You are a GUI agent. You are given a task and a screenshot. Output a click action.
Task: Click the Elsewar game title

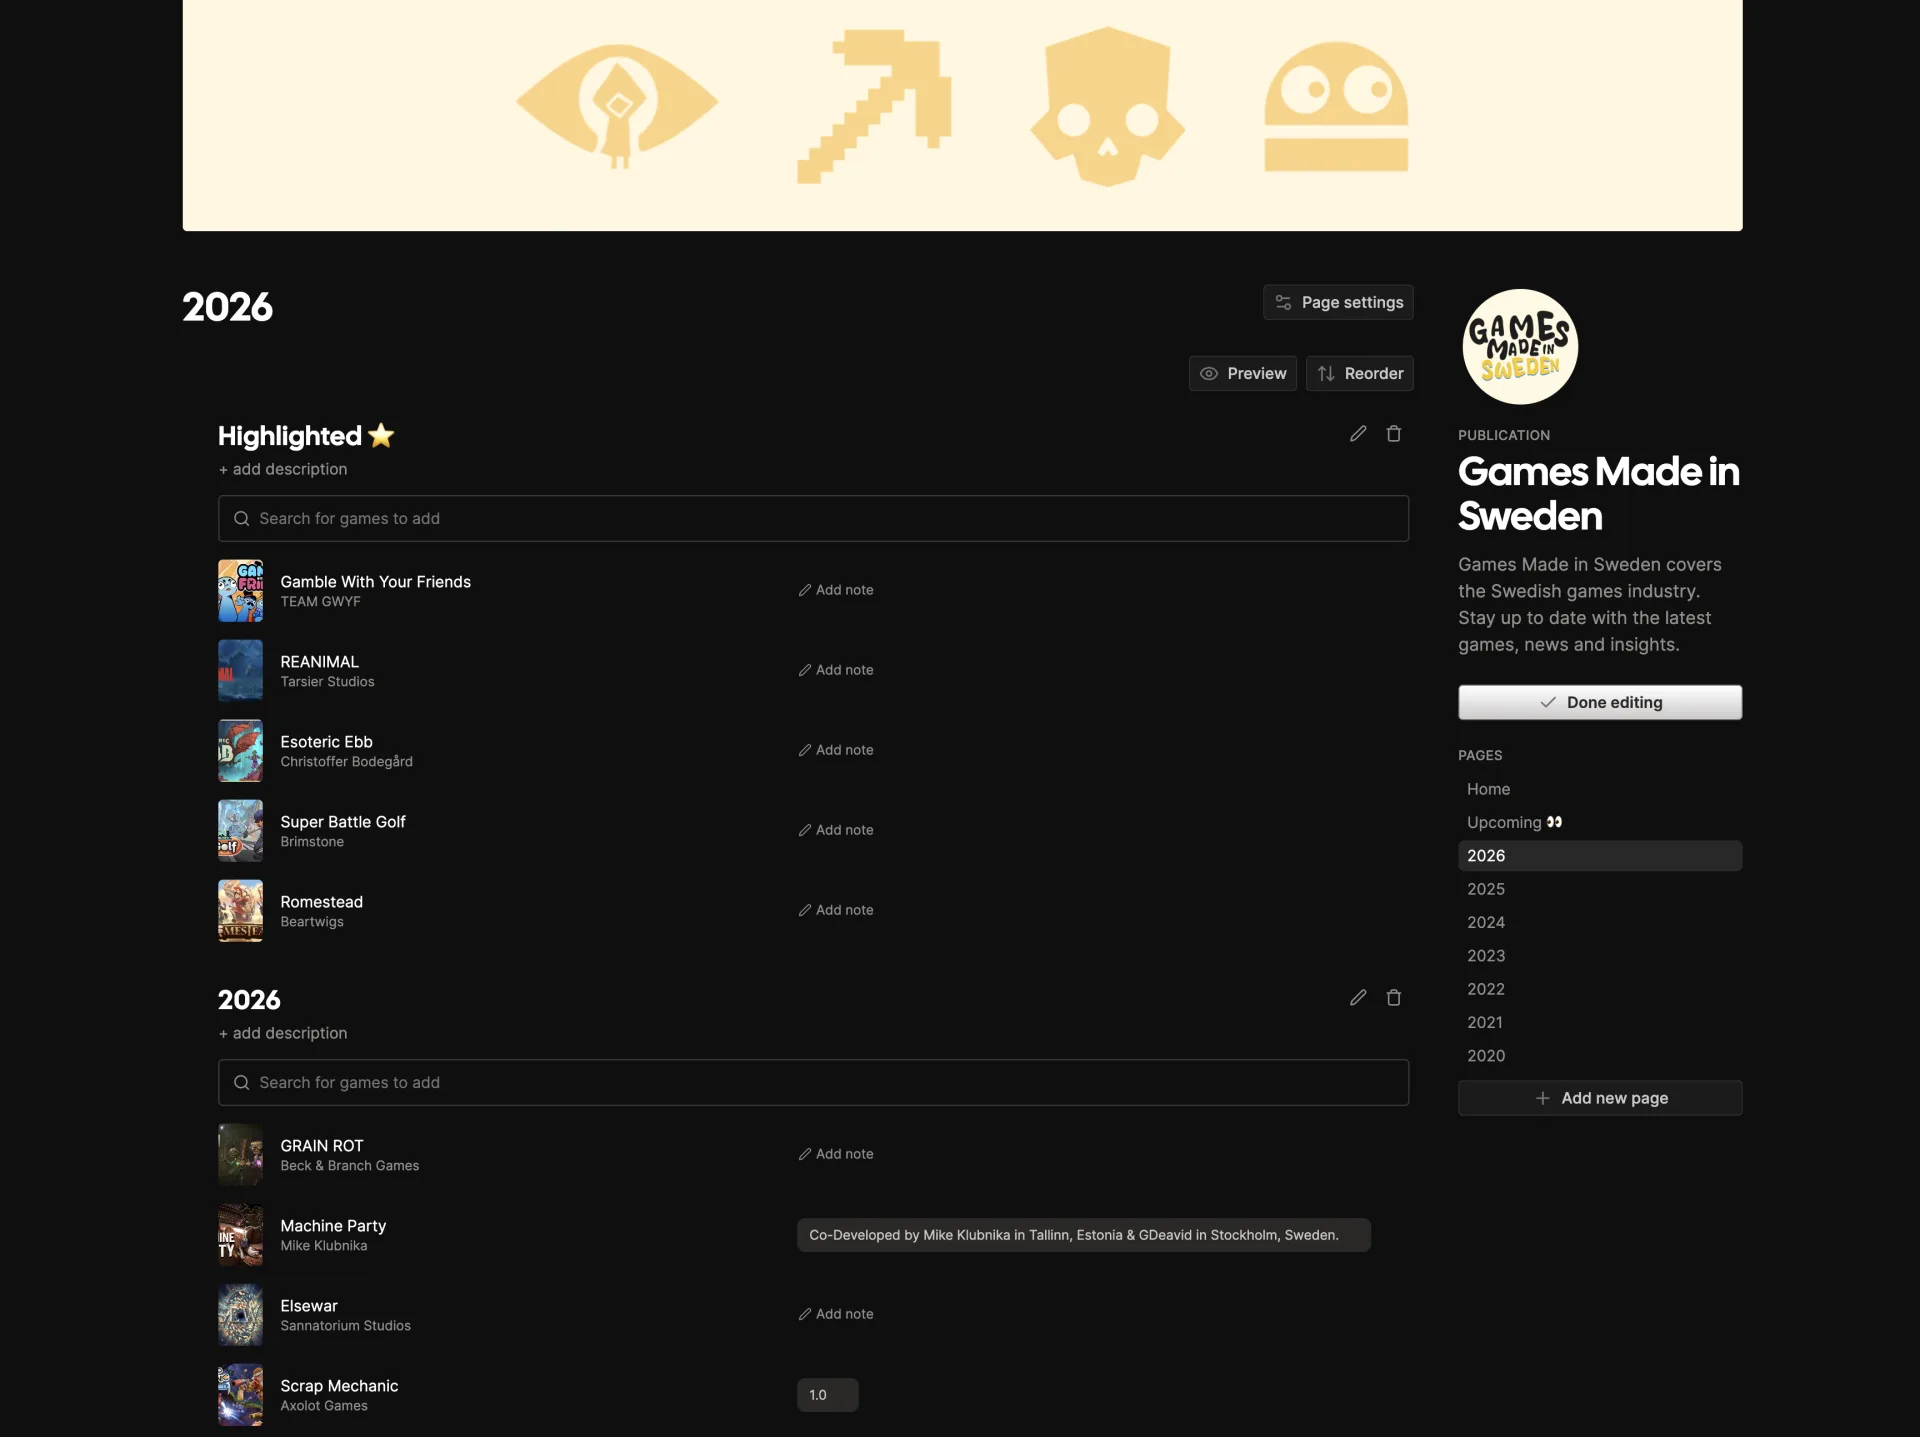point(309,1305)
